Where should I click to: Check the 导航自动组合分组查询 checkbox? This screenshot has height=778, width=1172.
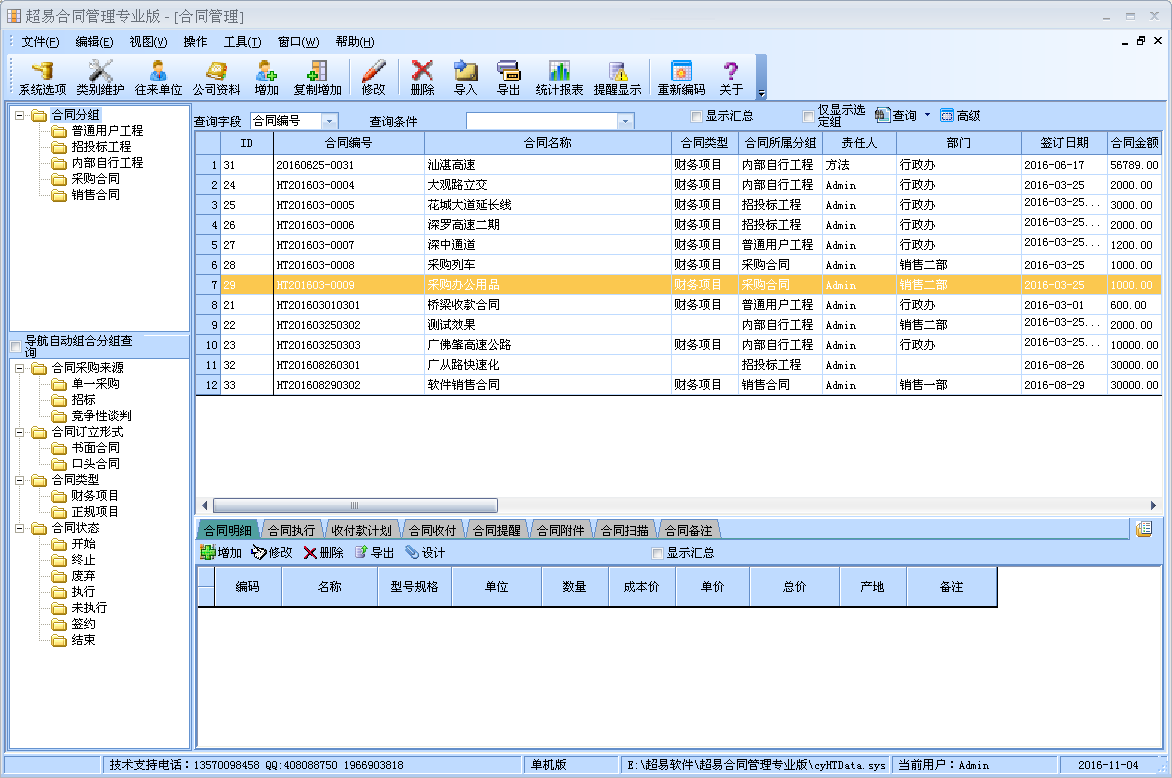tap(15, 347)
